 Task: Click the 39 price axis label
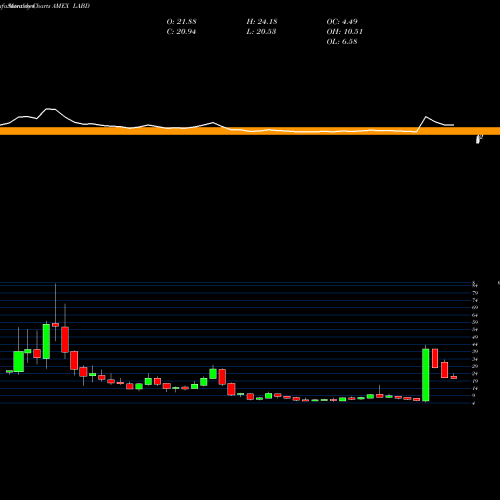click(475, 352)
